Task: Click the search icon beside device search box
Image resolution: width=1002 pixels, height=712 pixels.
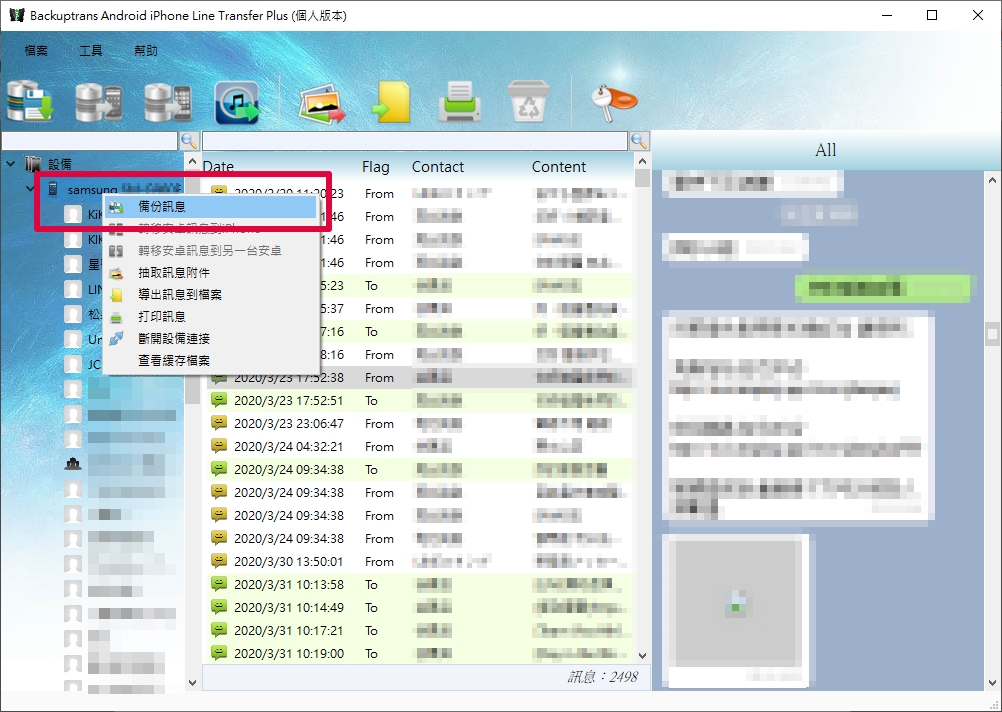Action: point(189,141)
